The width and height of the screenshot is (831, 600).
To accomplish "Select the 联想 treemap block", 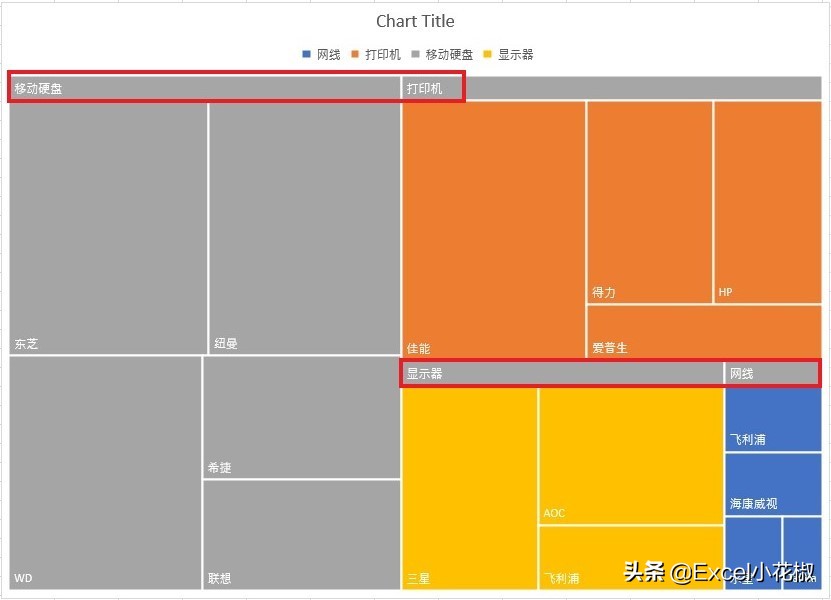I will point(301,534).
